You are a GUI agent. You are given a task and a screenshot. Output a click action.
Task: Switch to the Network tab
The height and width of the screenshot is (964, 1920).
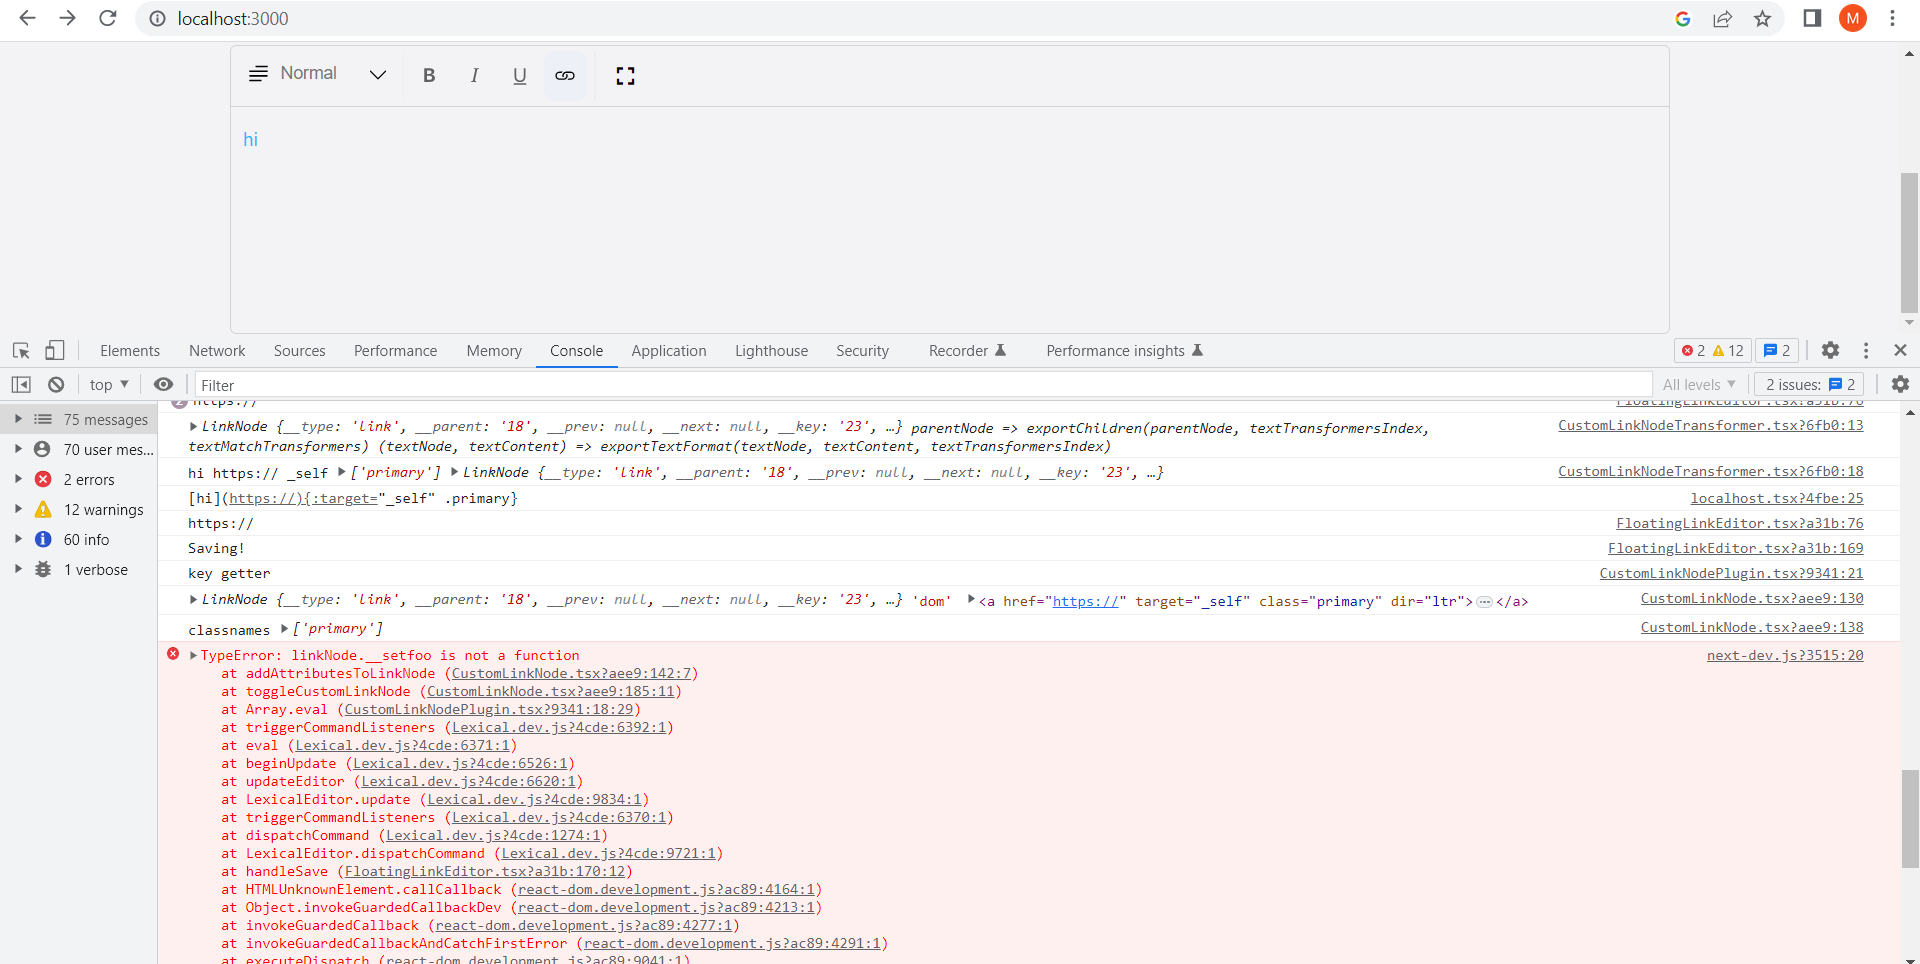point(217,351)
